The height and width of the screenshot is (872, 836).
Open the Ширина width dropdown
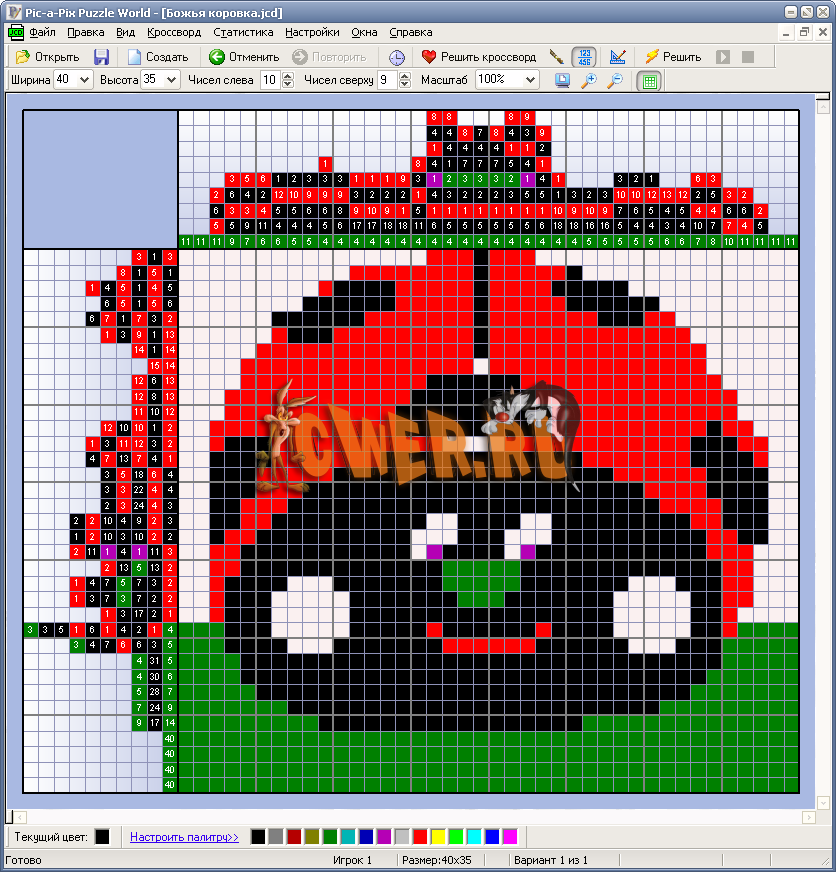pos(85,80)
